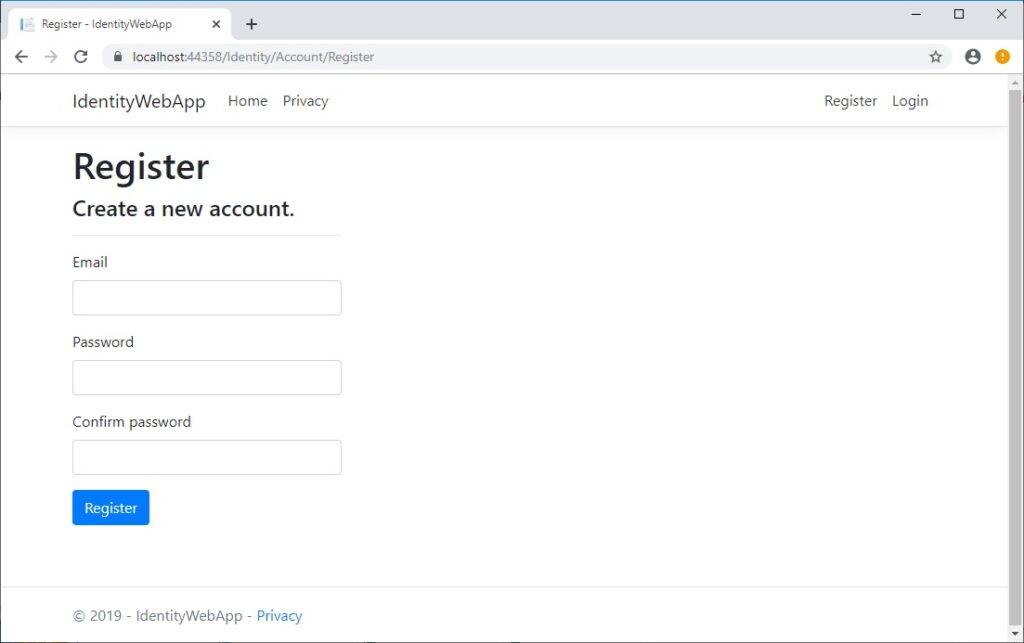This screenshot has height=643, width=1024.
Task: Click the IdentityWebApp brand link
Action: 139,101
